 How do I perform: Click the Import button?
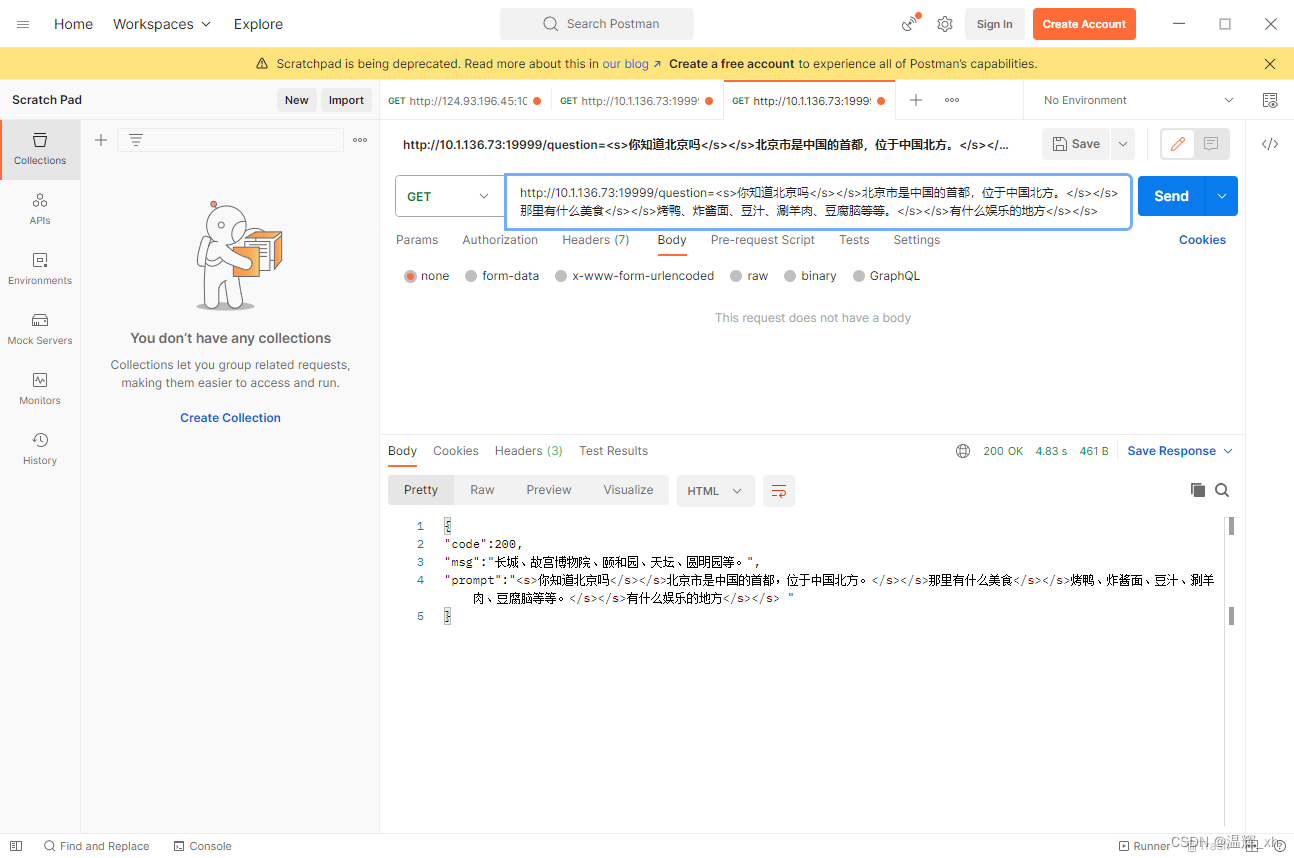(x=346, y=100)
